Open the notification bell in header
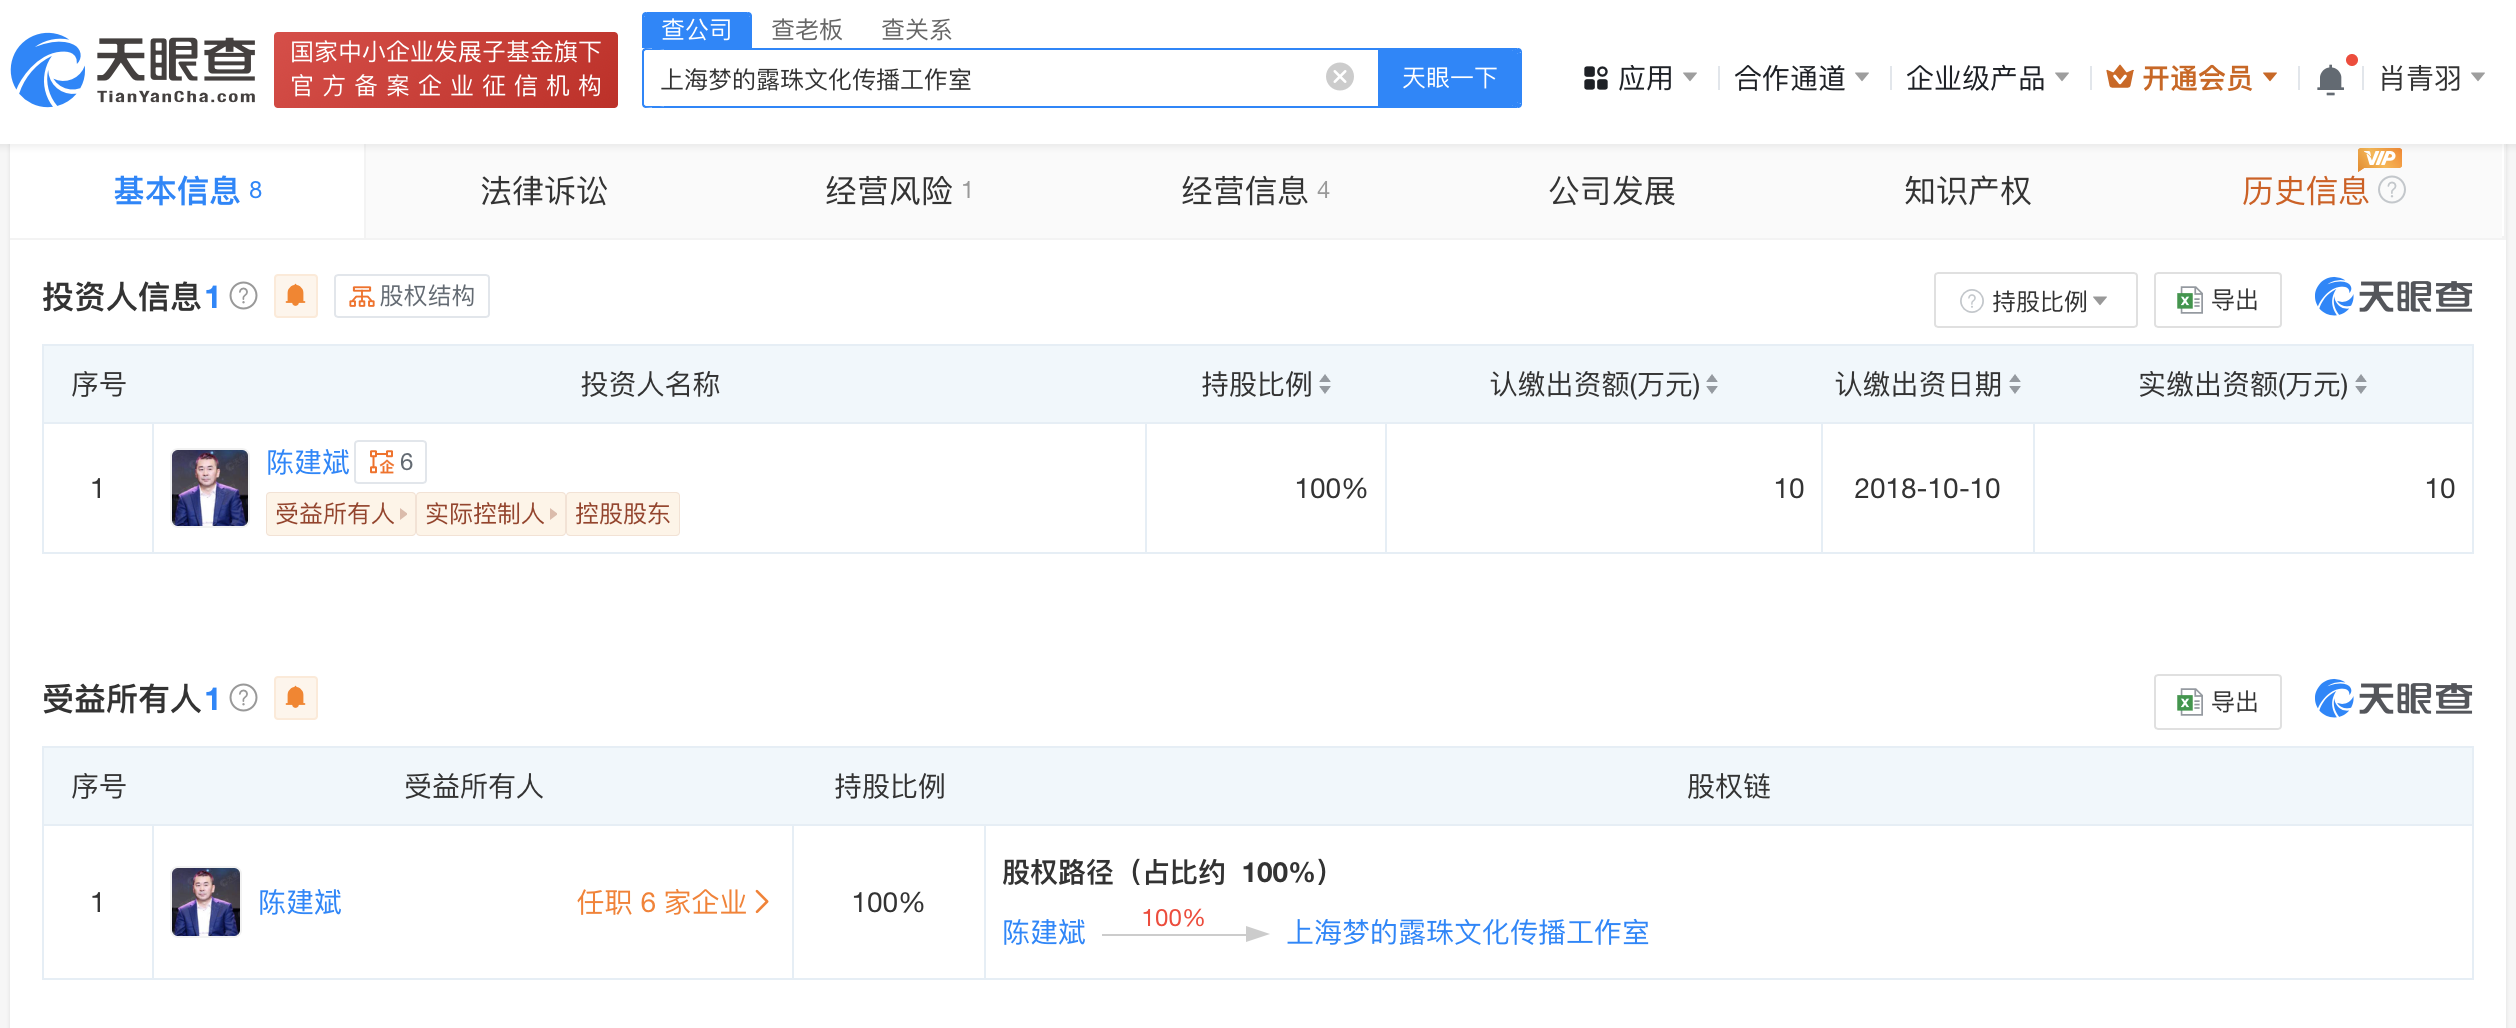Screen dimensions: 2516x1028 point(2330,79)
